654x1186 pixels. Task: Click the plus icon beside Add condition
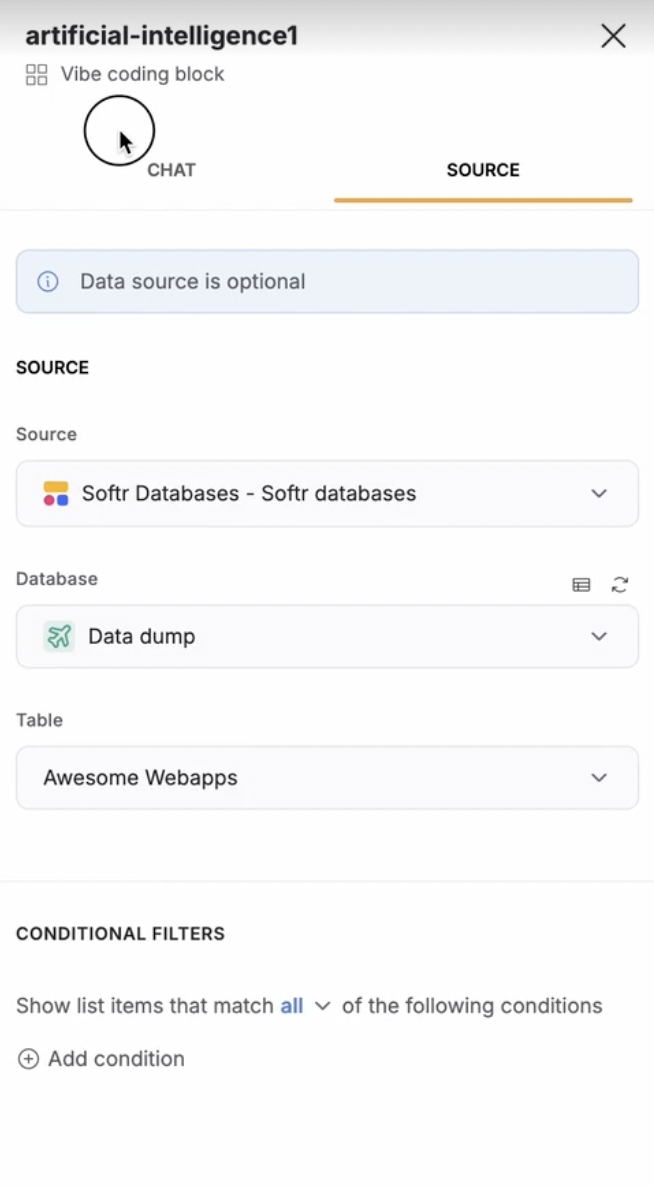pos(29,1059)
